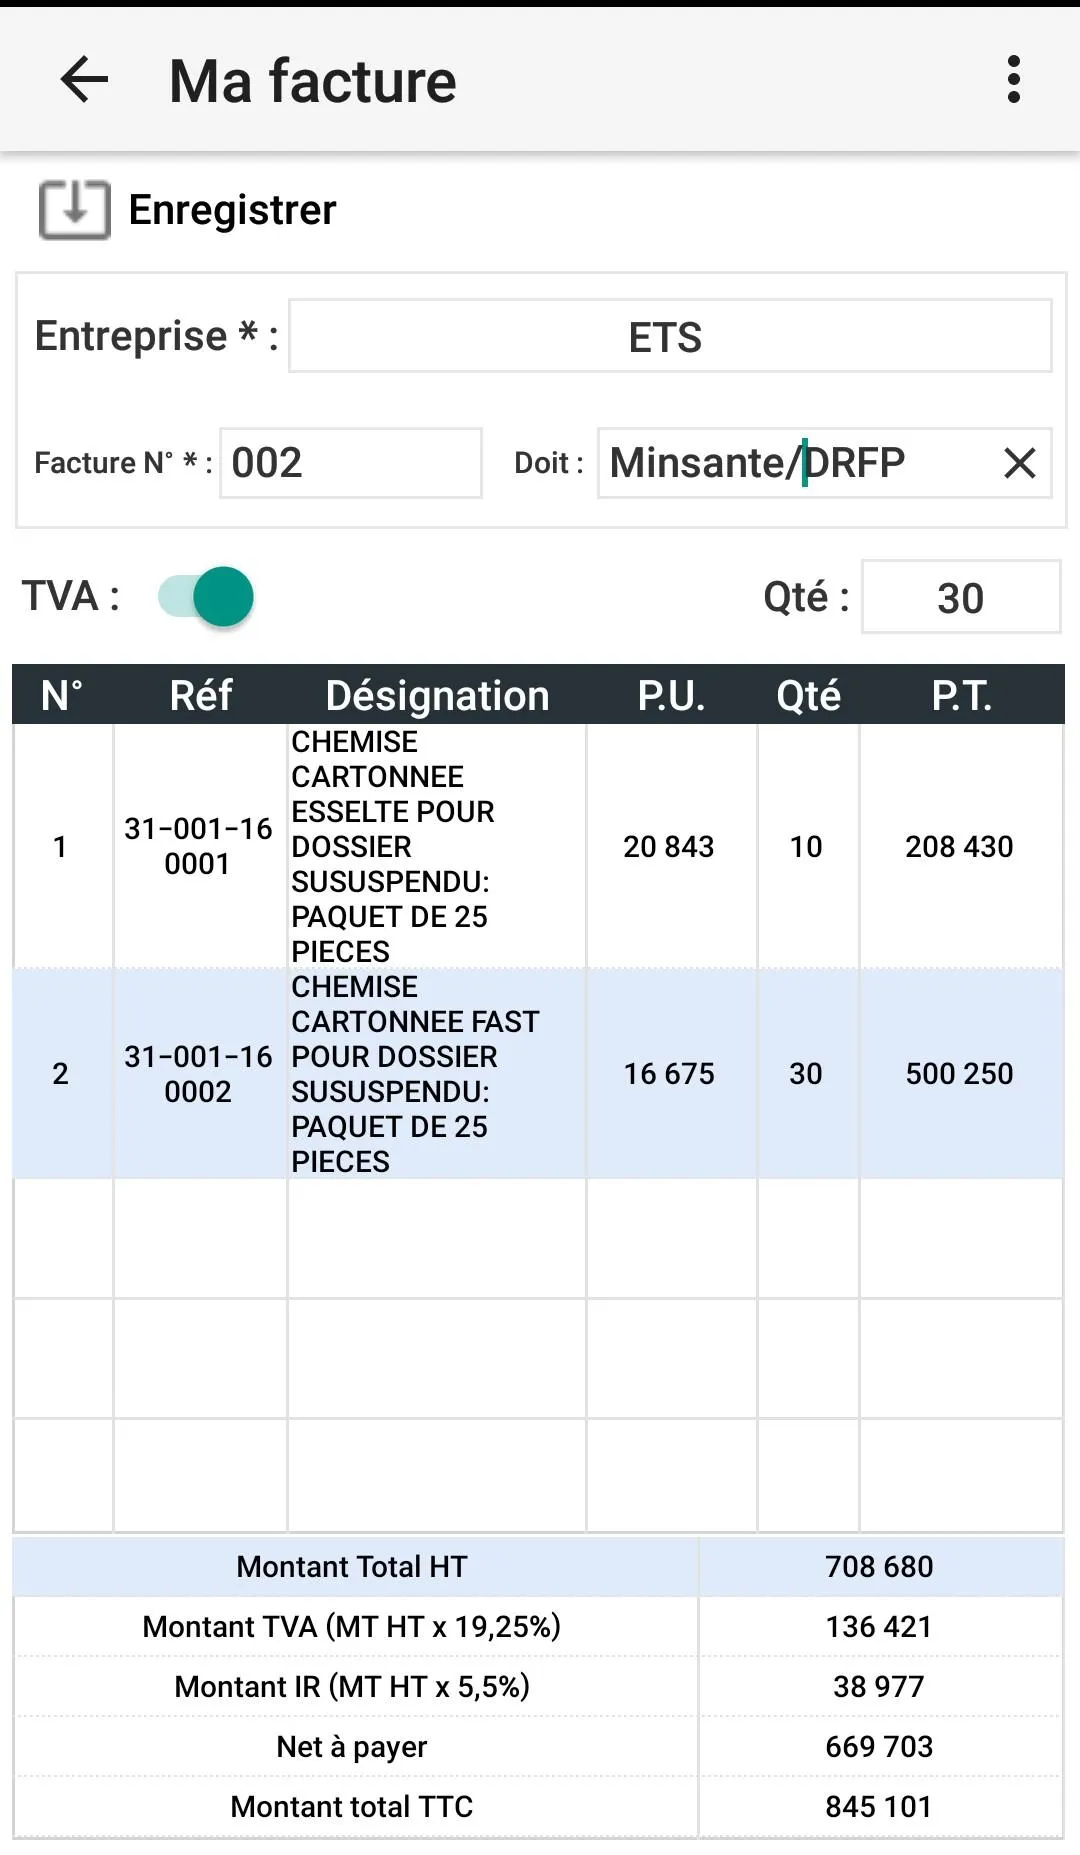Click the TVA amount 136 421
Viewport: 1080px width, 1855px height.
(879, 1626)
